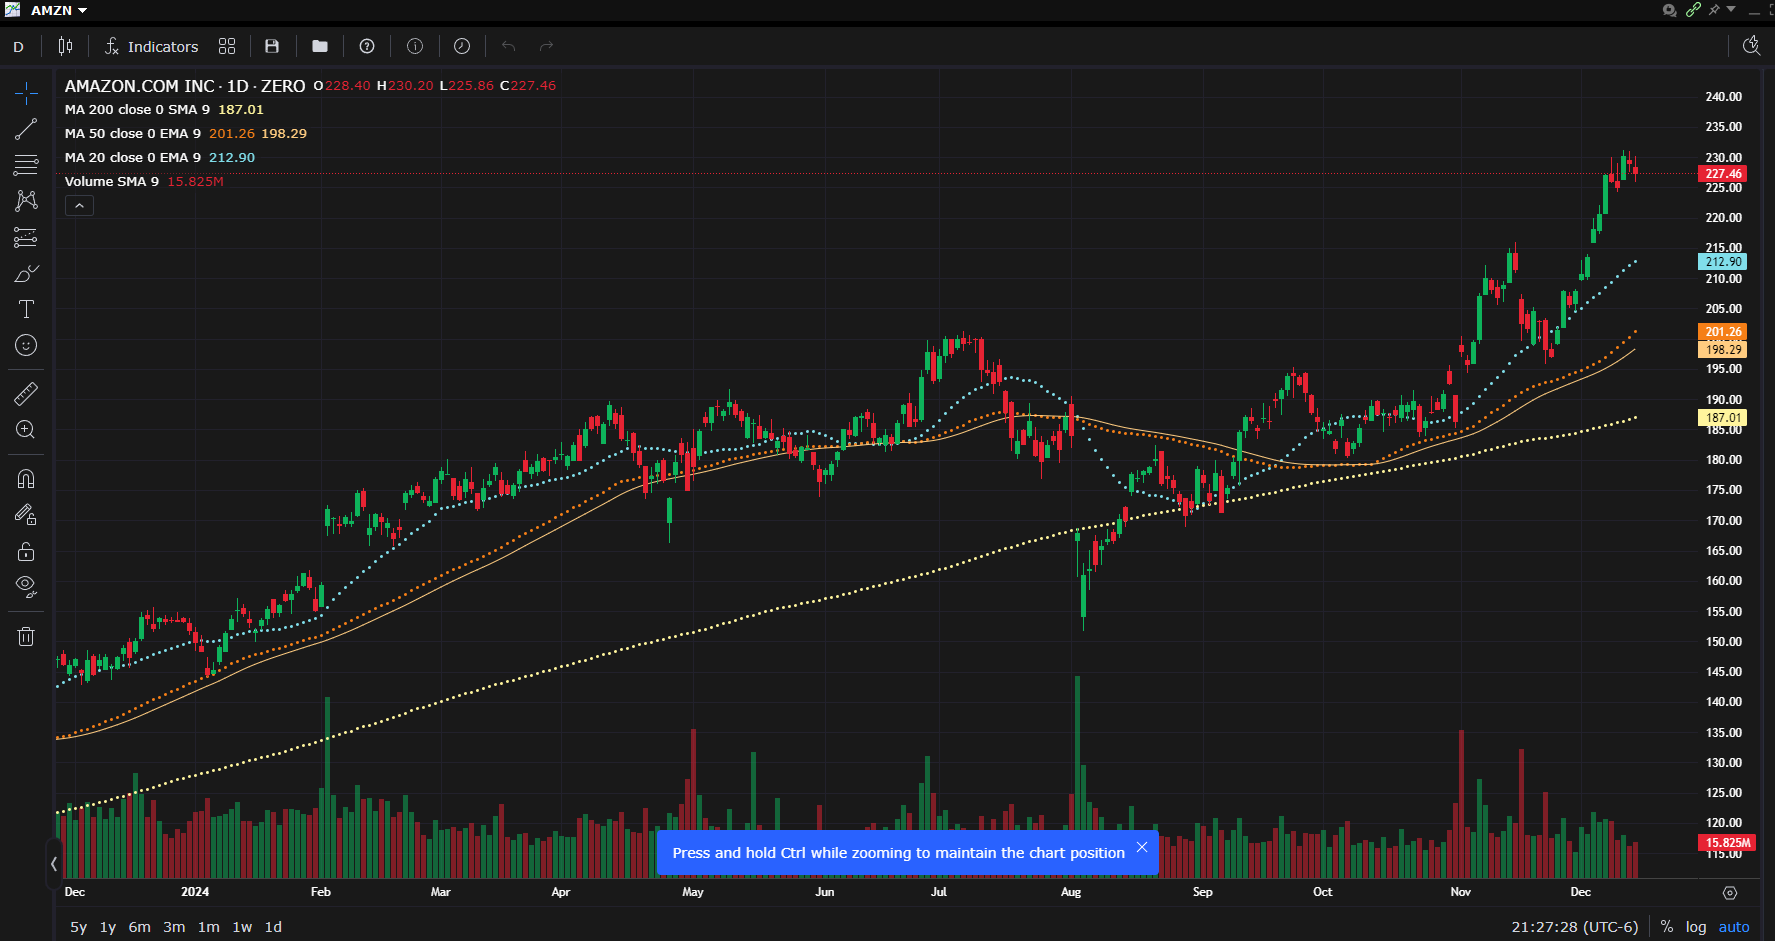The height and width of the screenshot is (941, 1775).
Task: Redo the last chart action
Action: coord(546,46)
